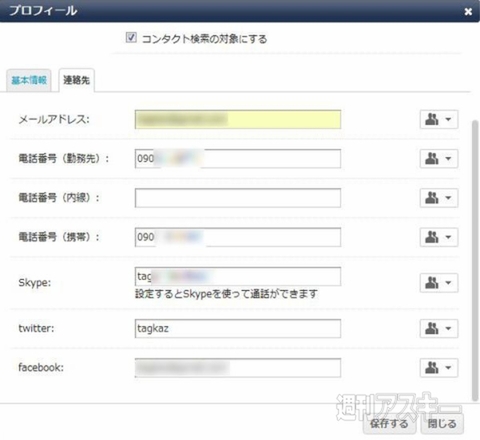Viewport: 480px width, 440px height.
Task: Open visibility dropdown for メールアドレス
Action: (439, 119)
